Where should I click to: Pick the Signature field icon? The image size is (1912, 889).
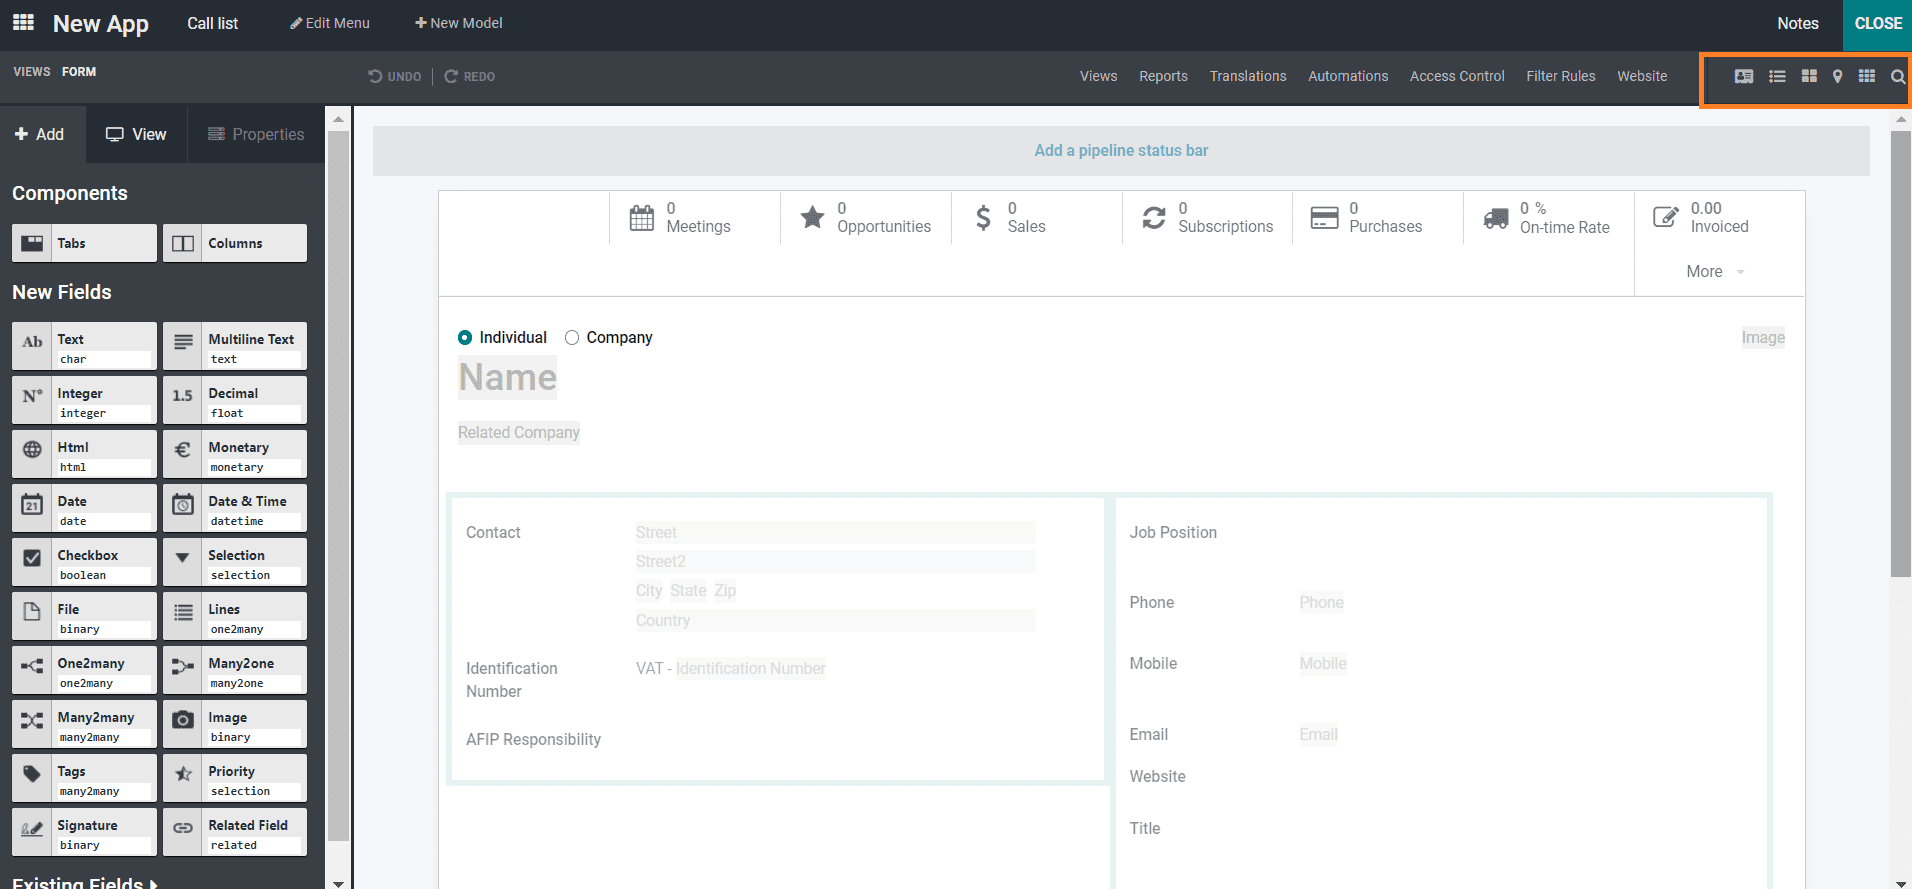pyautogui.click(x=32, y=828)
